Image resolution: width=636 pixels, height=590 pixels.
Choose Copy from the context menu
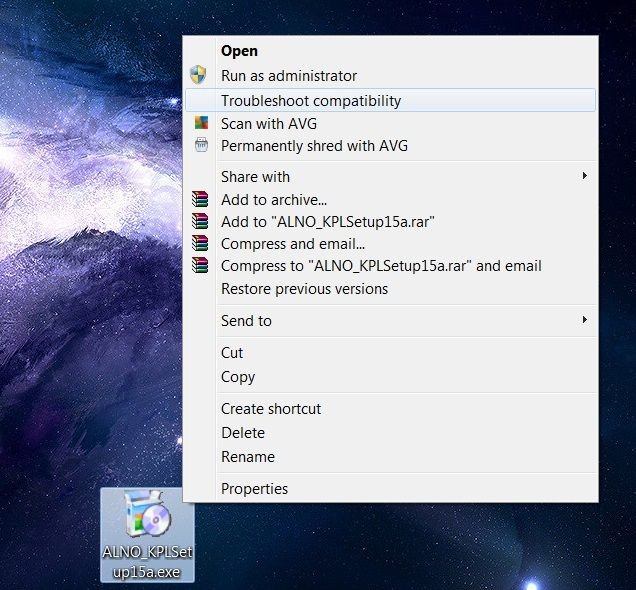(238, 377)
